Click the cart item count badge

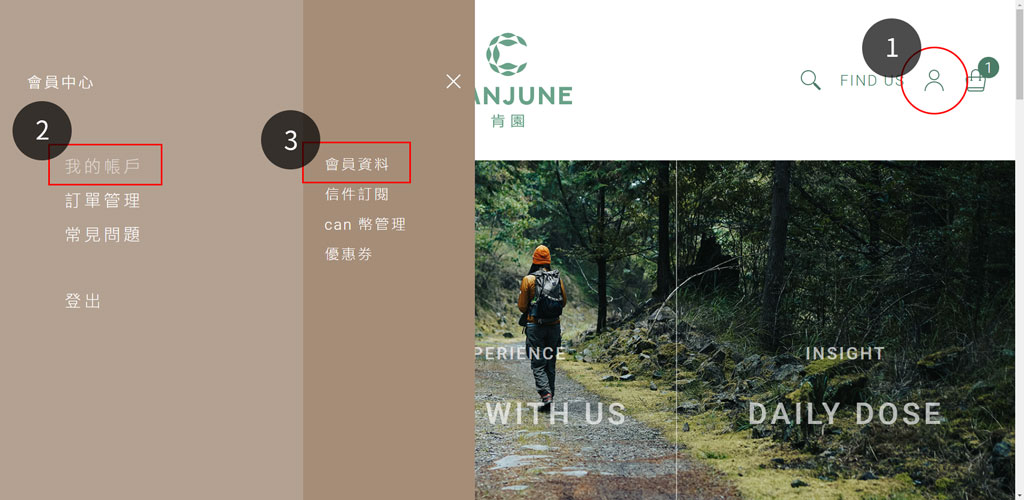point(988,67)
